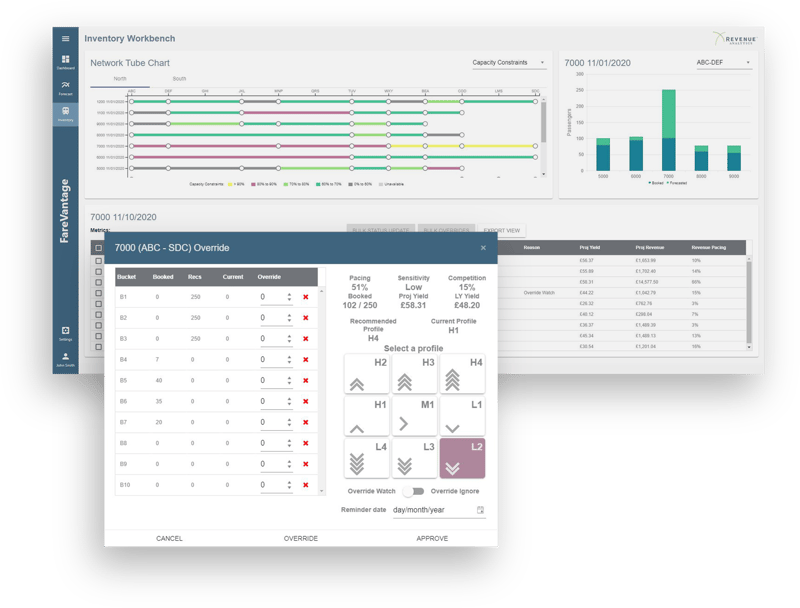Click the Reminder date input field
The height and width of the screenshot is (608, 800).
point(439,510)
